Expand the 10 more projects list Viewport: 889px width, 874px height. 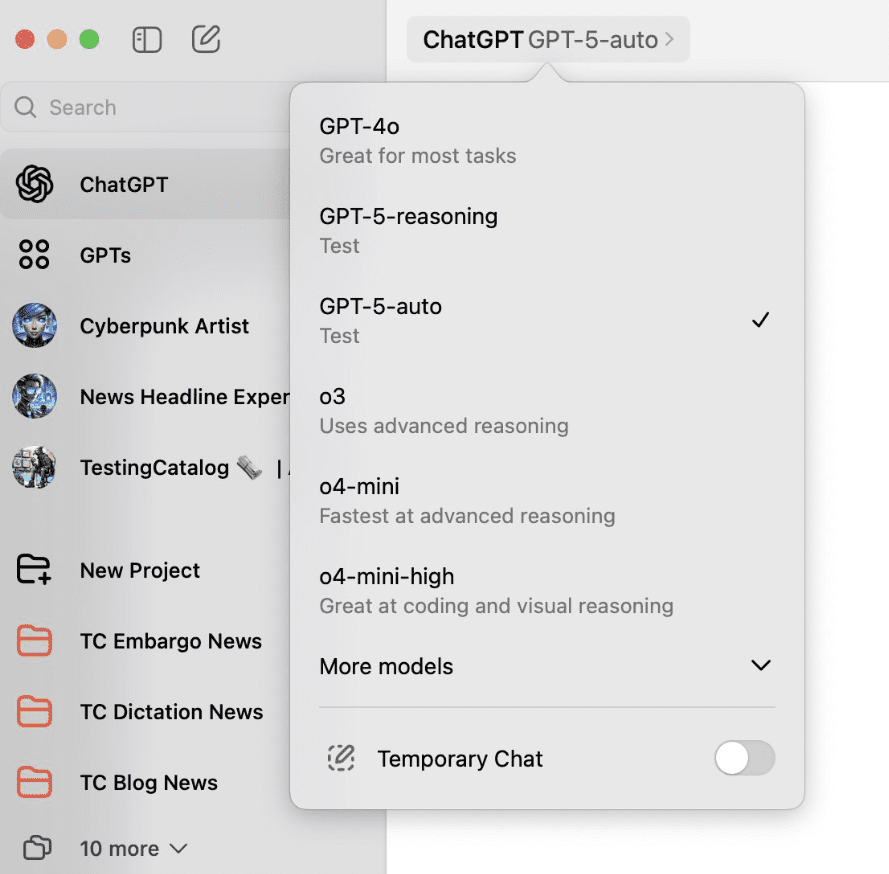pyautogui.click(x=134, y=848)
